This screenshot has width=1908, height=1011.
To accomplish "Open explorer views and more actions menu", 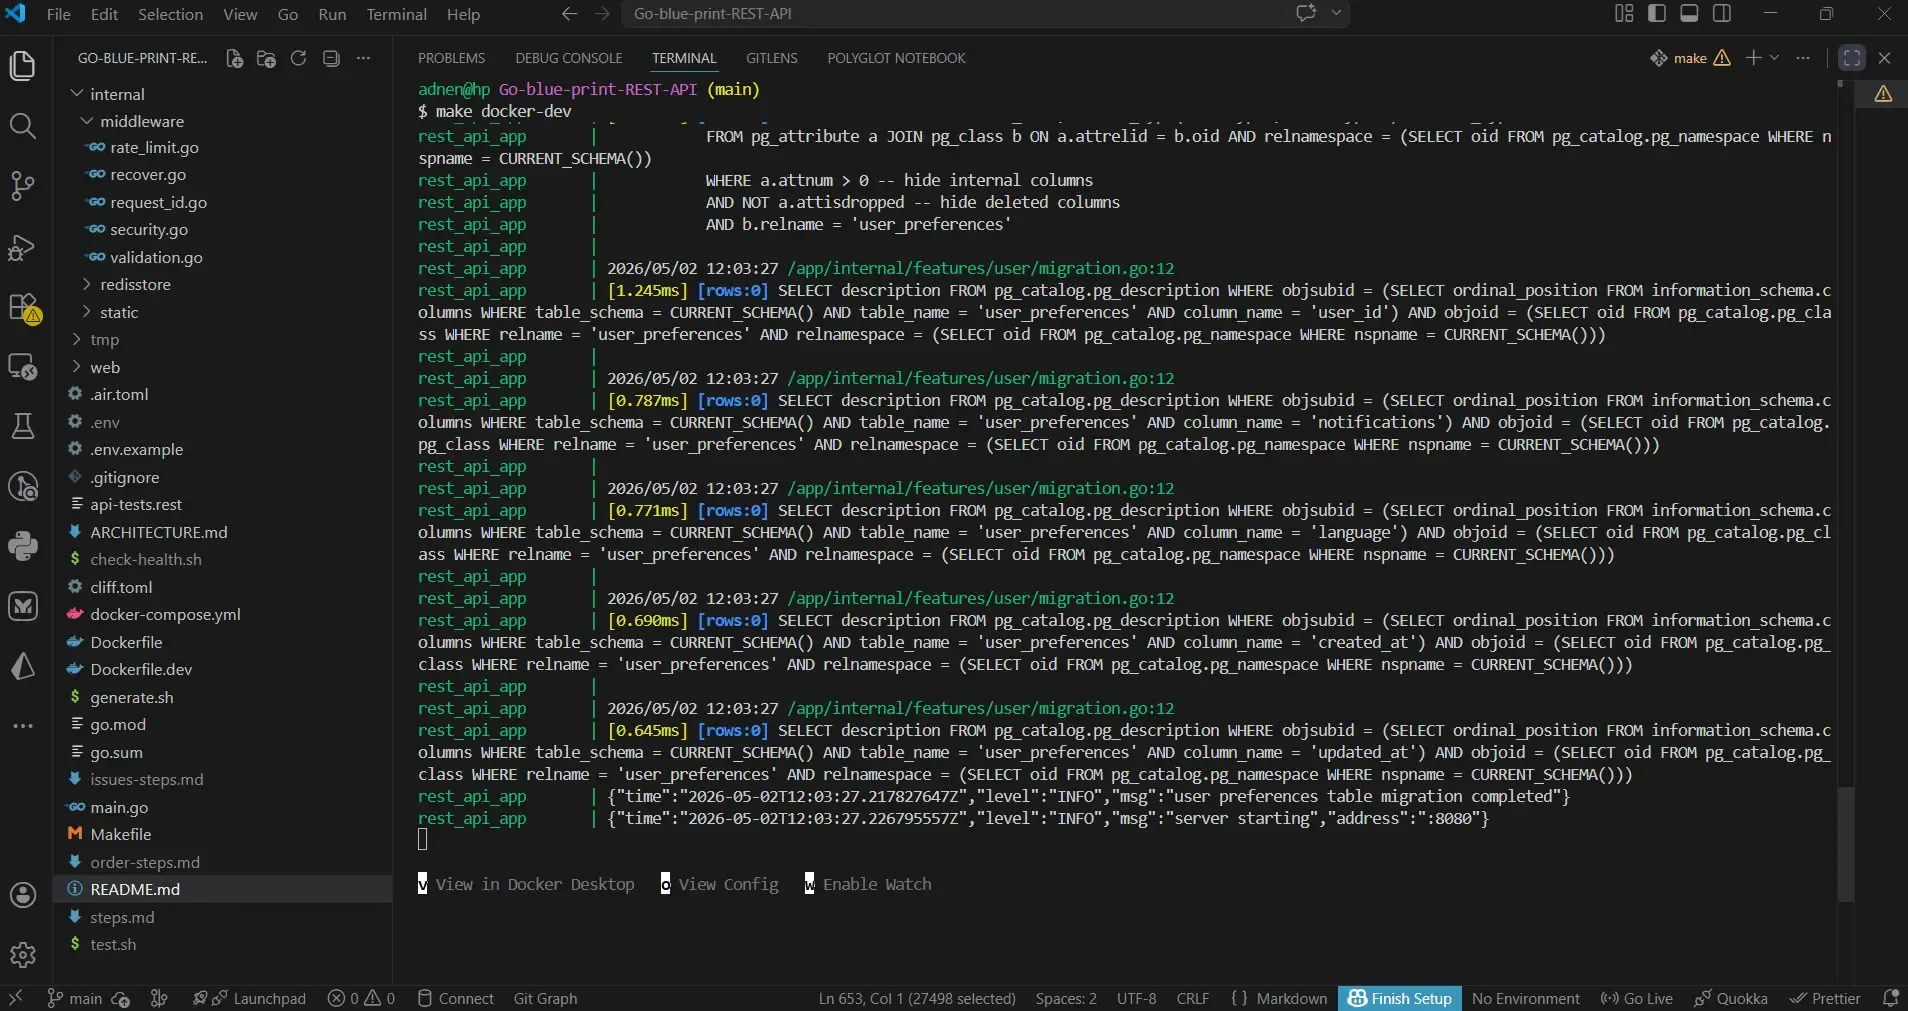I will pos(363,59).
